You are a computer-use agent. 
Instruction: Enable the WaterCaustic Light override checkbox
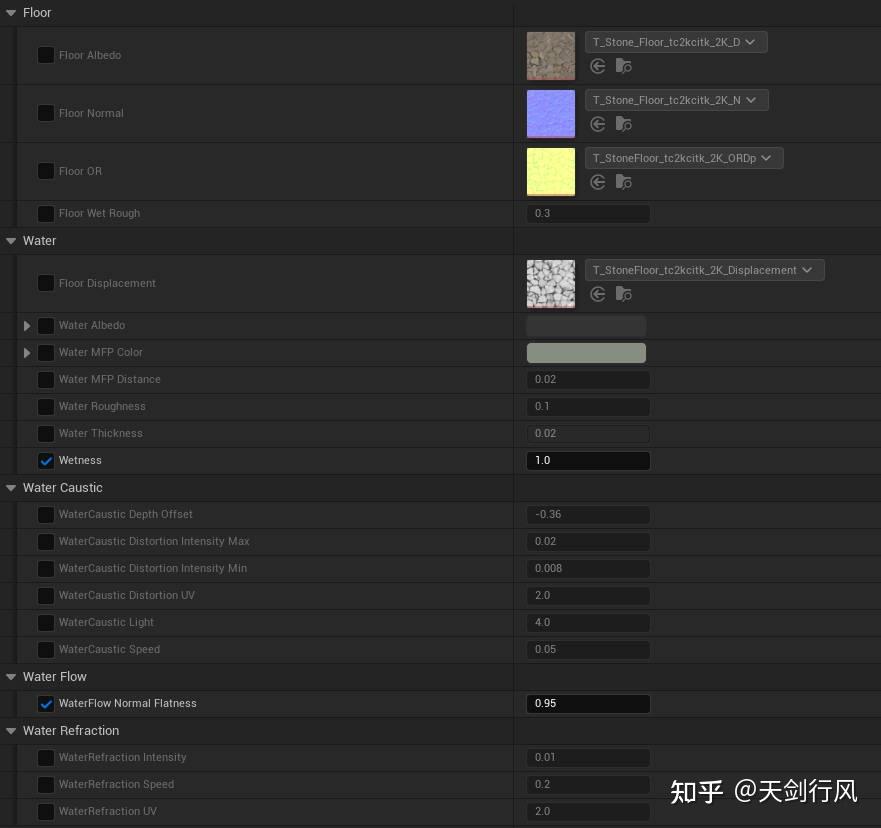pyautogui.click(x=45, y=622)
